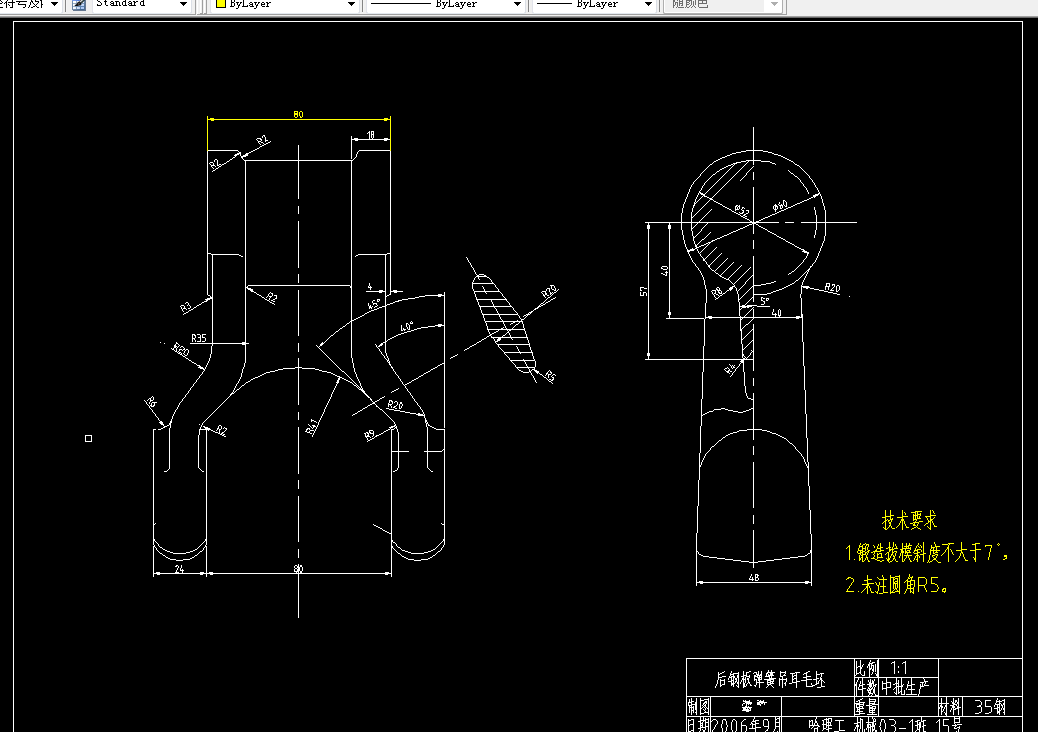Click the hatched oval section view
Viewport: 1038px width, 732px height.
tap(503, 323)
